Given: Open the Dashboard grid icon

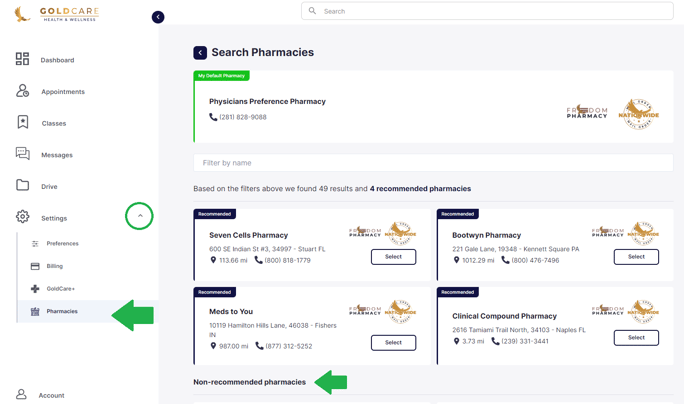Looking at the screenshot, I should pos(22,59).
